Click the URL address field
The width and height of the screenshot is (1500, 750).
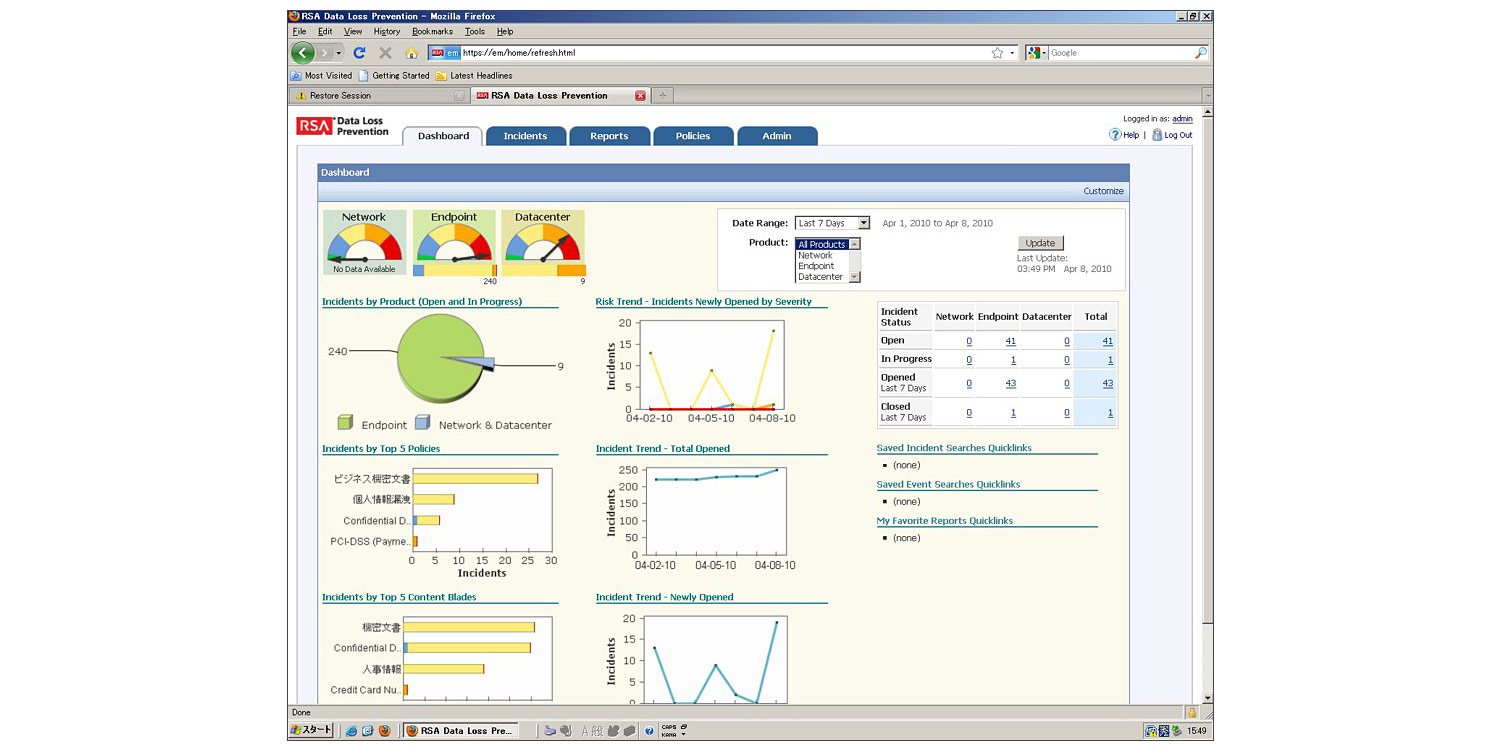[725, 53]
